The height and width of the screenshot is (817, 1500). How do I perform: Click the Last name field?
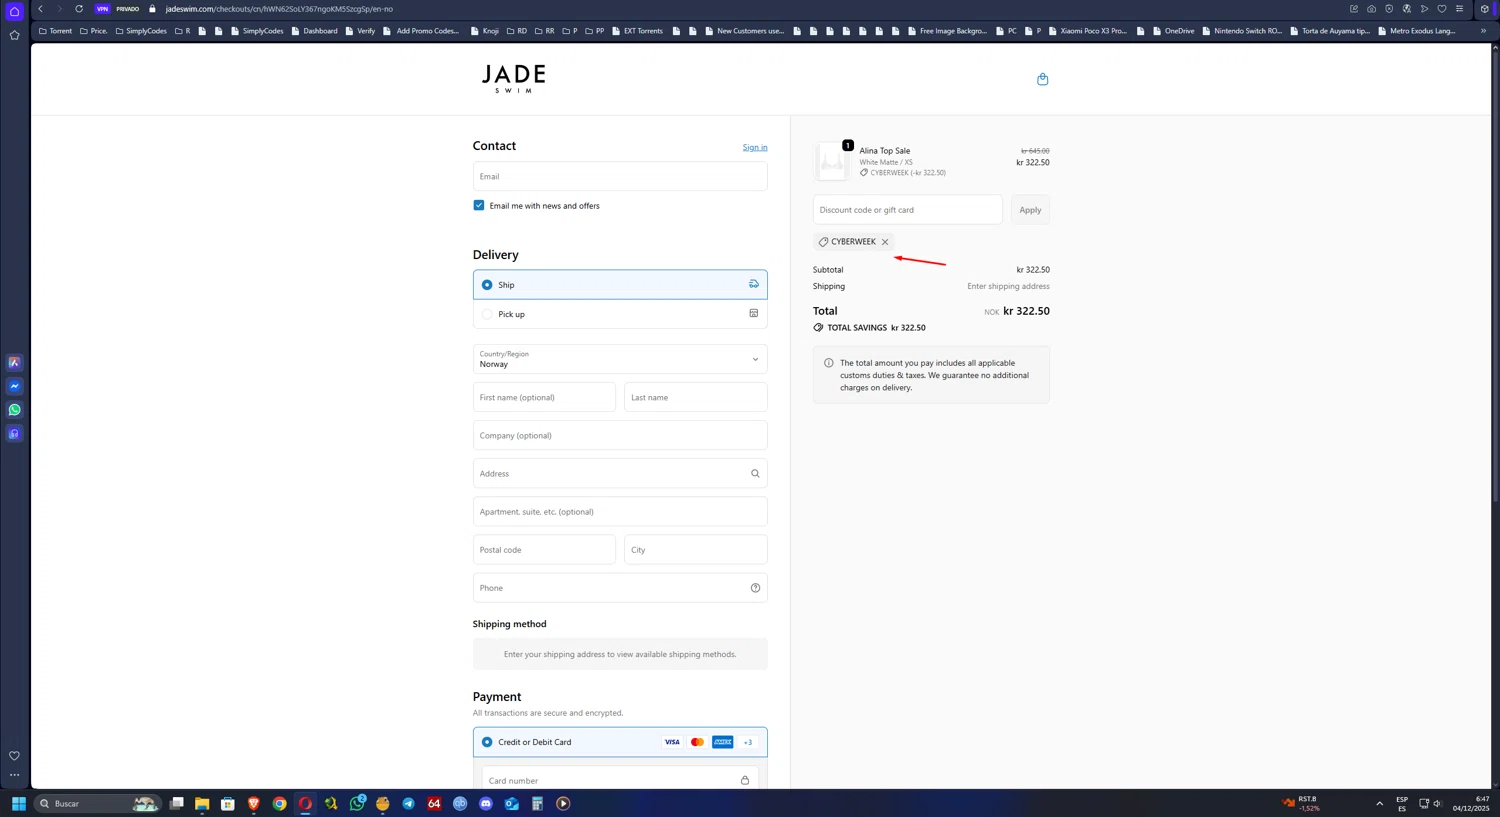[695, 397]
